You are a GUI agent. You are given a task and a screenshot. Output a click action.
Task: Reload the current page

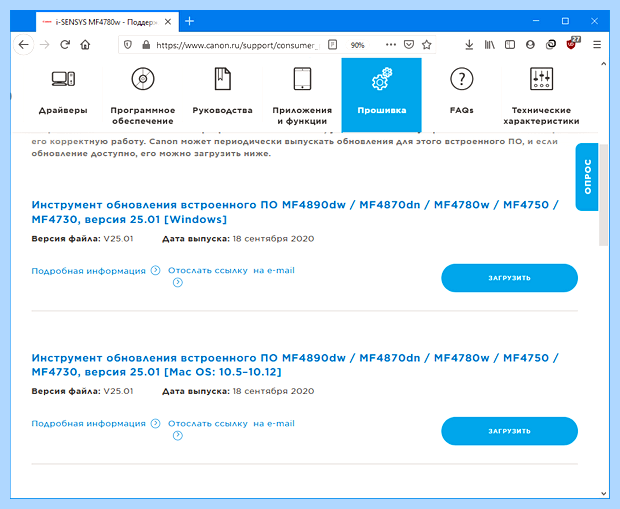pos(65,45)
